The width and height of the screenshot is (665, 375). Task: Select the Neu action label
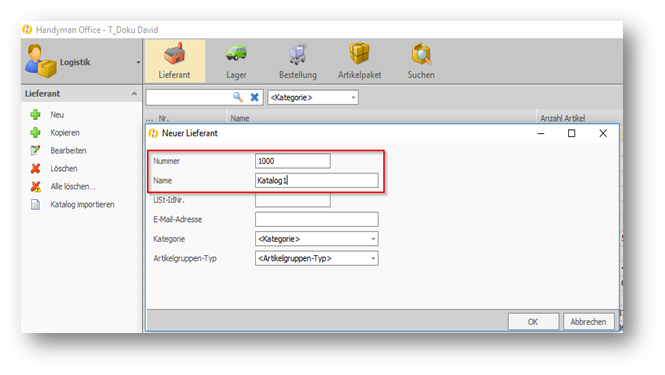click(x=57, y=115)
